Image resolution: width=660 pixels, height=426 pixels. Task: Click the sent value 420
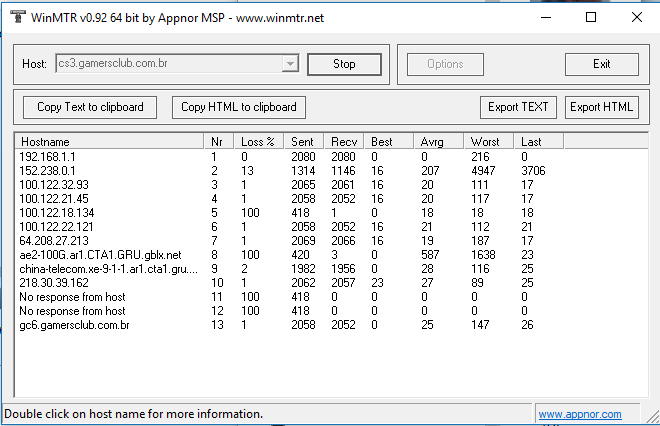point(300,255)
